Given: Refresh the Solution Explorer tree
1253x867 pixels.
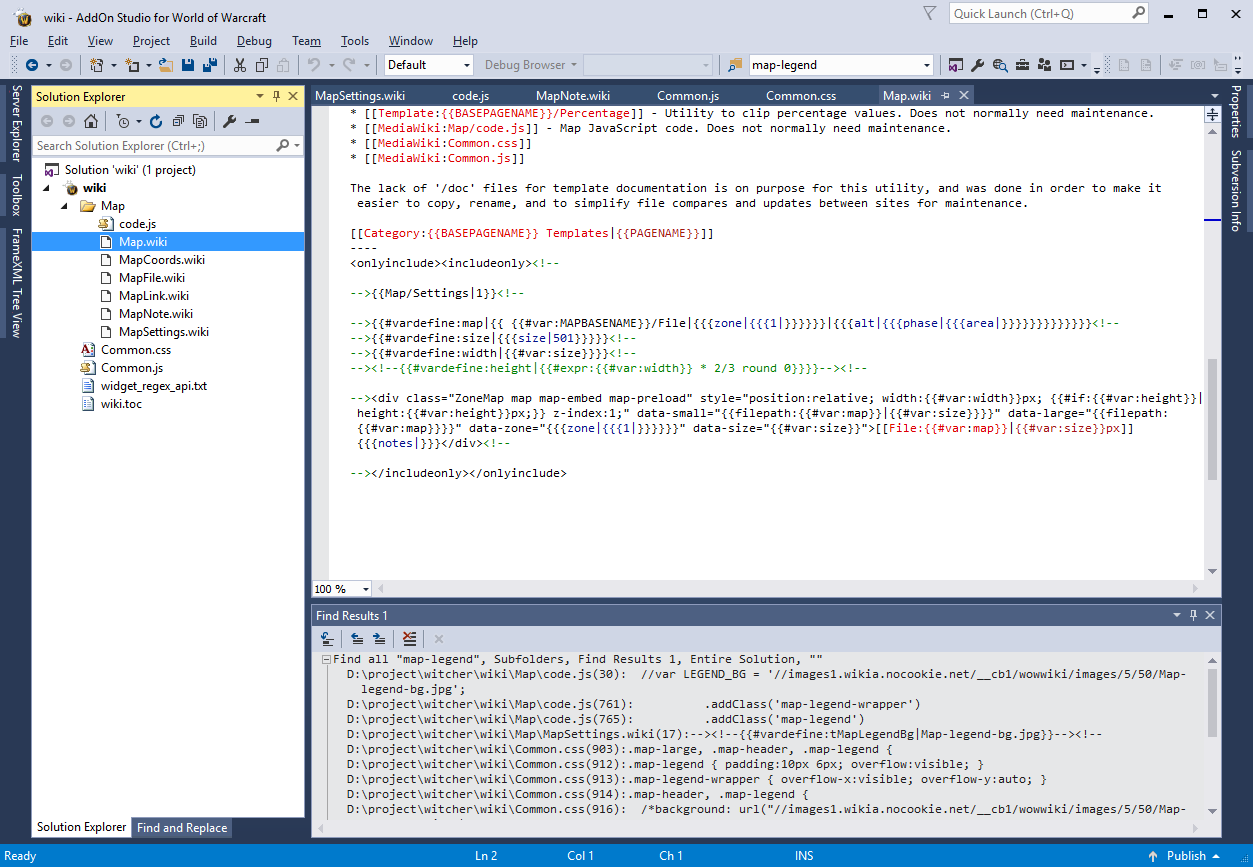Looking at the screenshot, I should point(156,121).
